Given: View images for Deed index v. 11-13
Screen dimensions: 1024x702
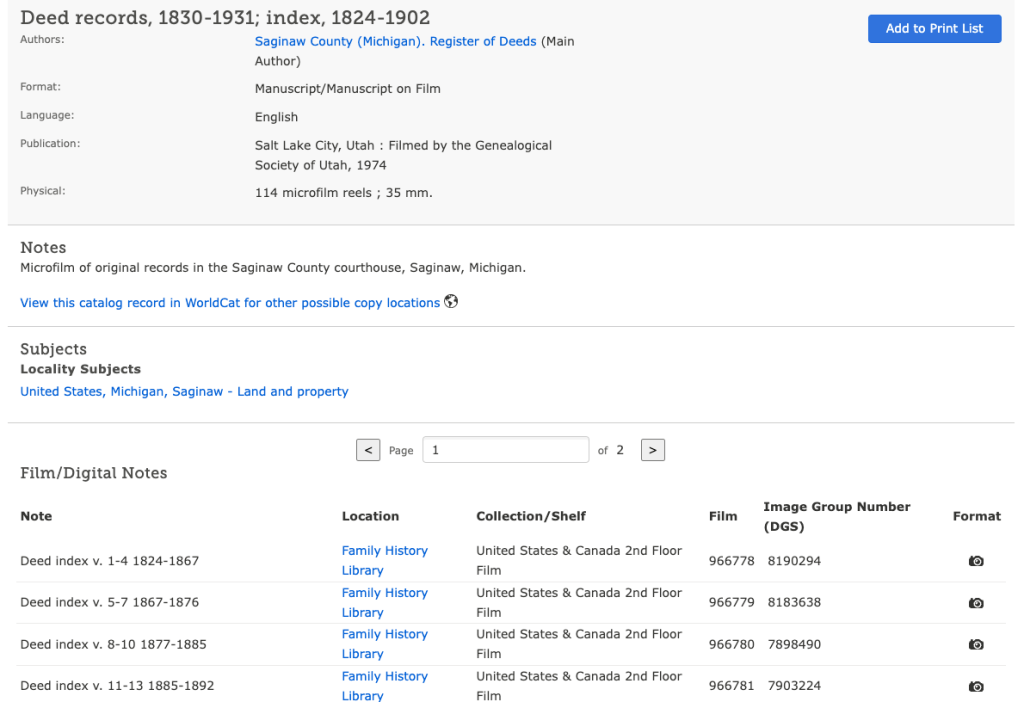Looking at the screenshot, I should click(976, 687).
